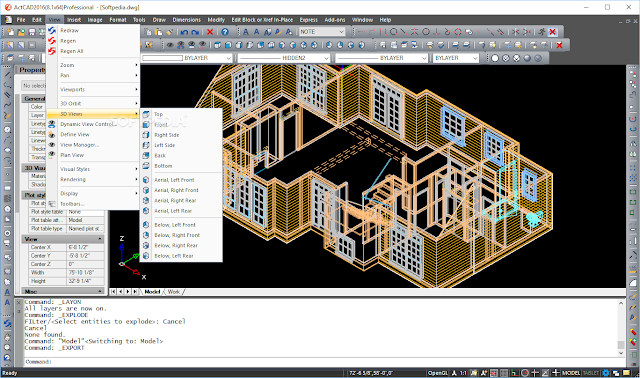
Task: Click the Save disk icon in top-left toolbar
Action: tap(32, 32)
